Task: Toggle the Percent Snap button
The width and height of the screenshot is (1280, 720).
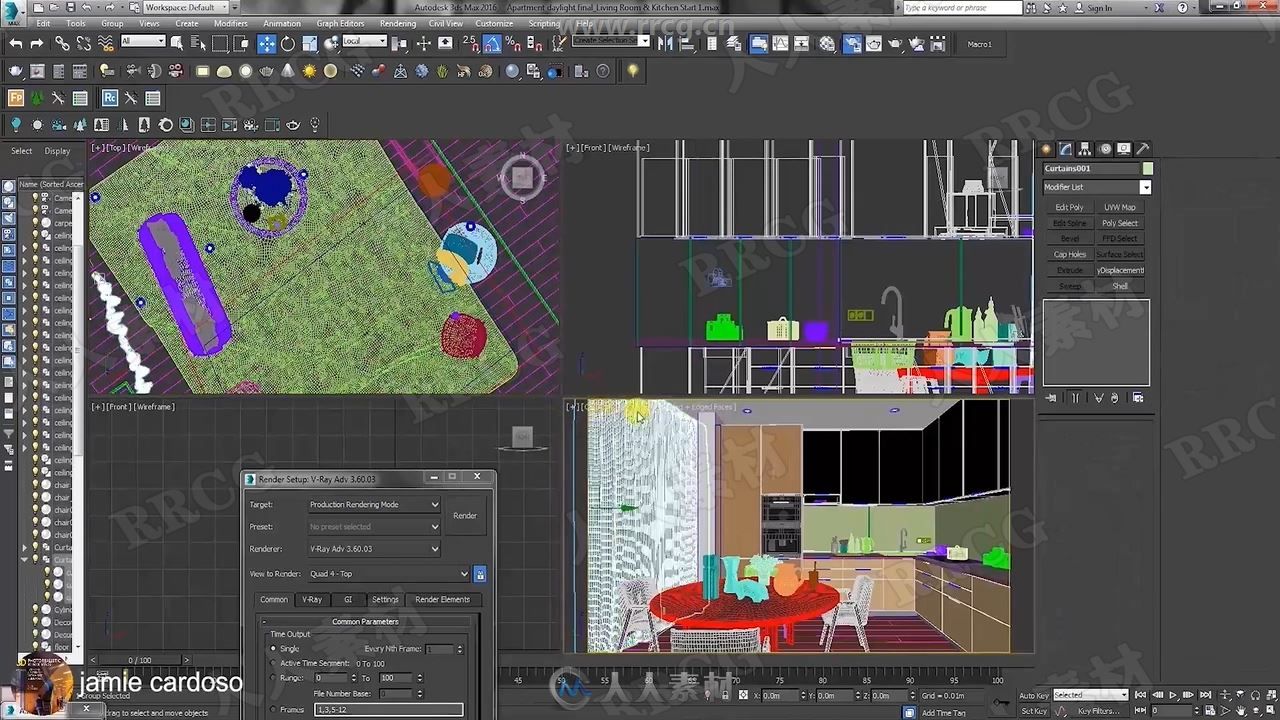Action: click(513, 43)
